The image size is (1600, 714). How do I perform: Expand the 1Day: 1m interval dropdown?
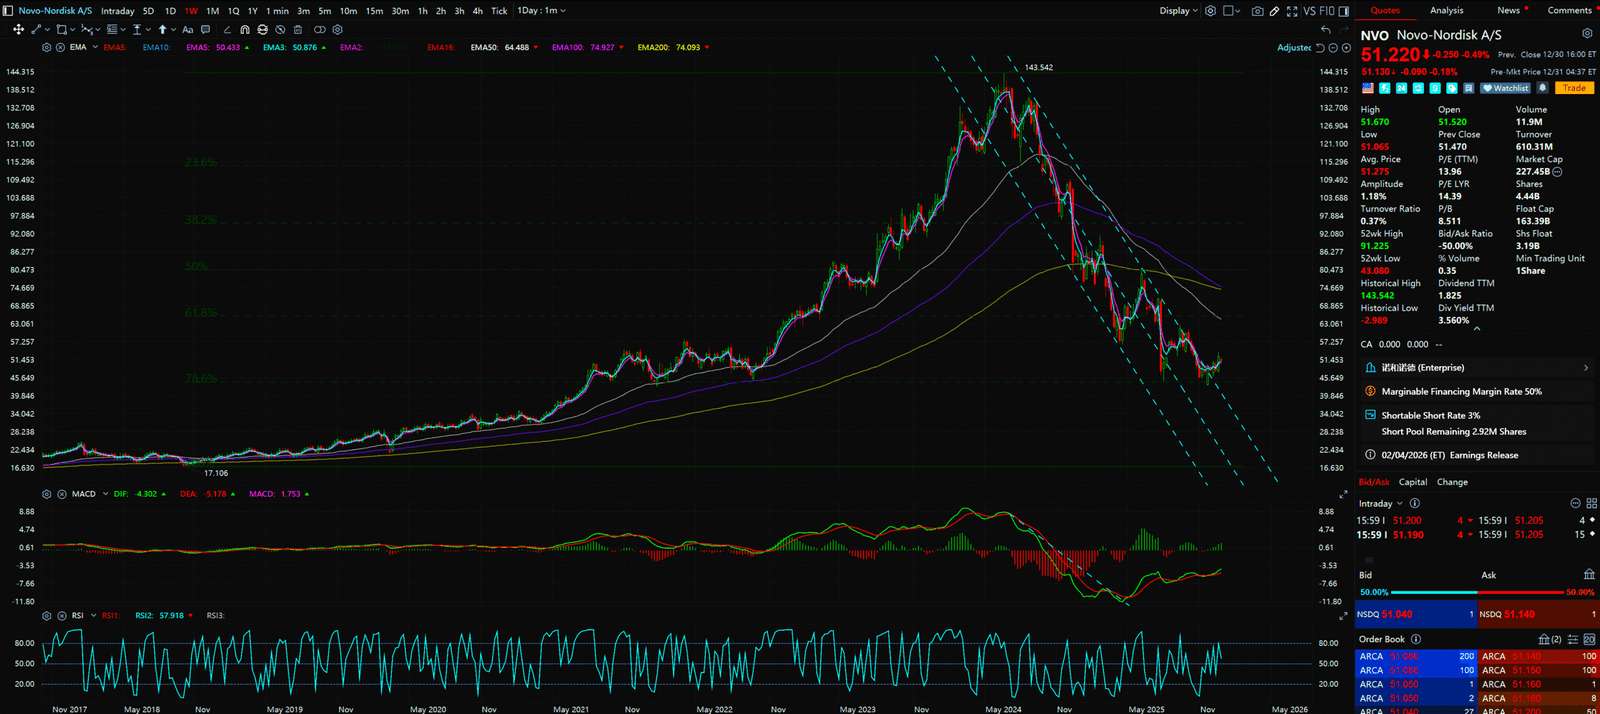(x=541, y=11)
